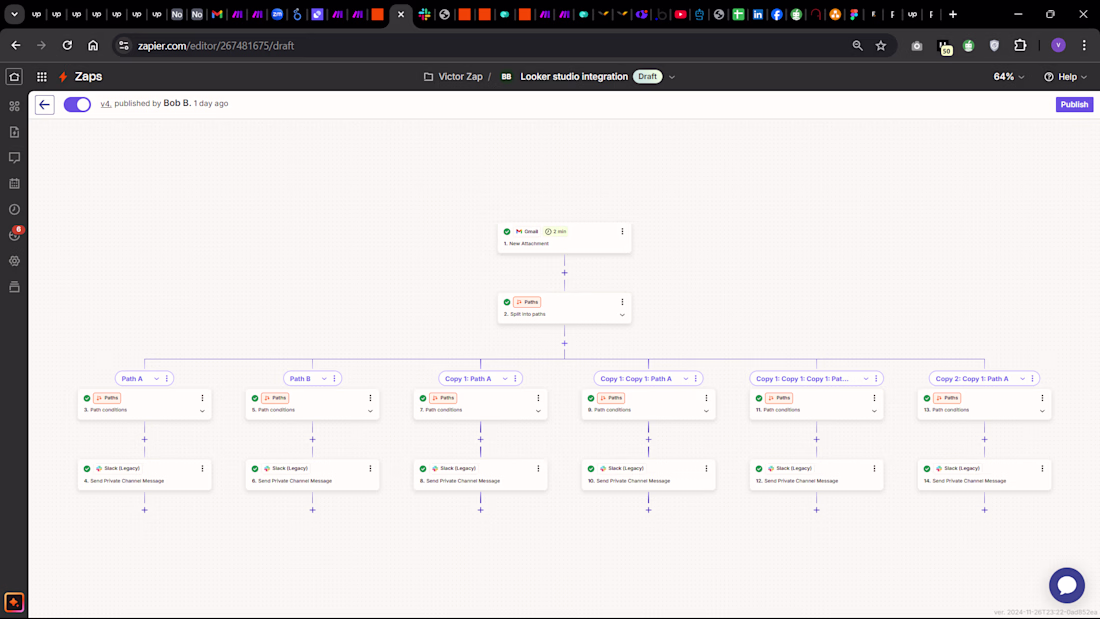Screen dimensions: 1100x619
Task: Open the Copy 2: Copy 1: Path A chevron
Action: (1023, 379)
